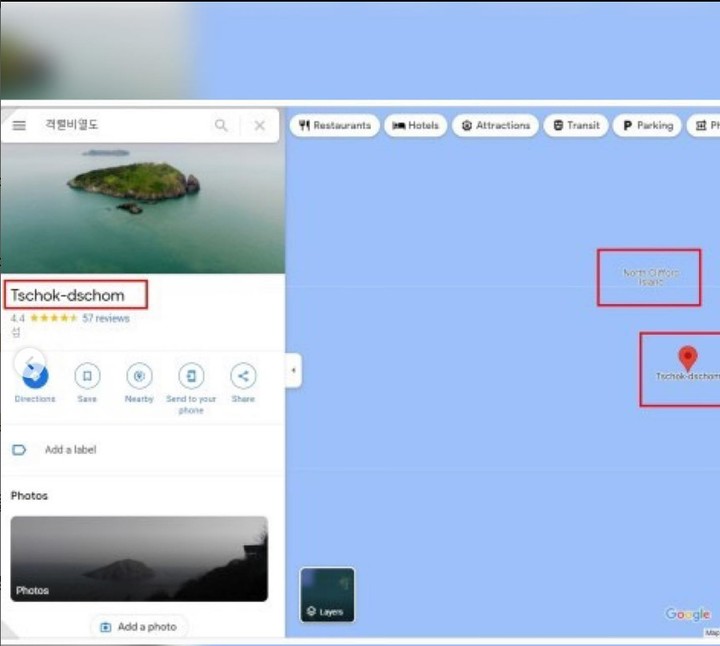Screen dimensions: 720x646
Task: Open the Photos thumbnail
Action: click(x=139, y=559)
